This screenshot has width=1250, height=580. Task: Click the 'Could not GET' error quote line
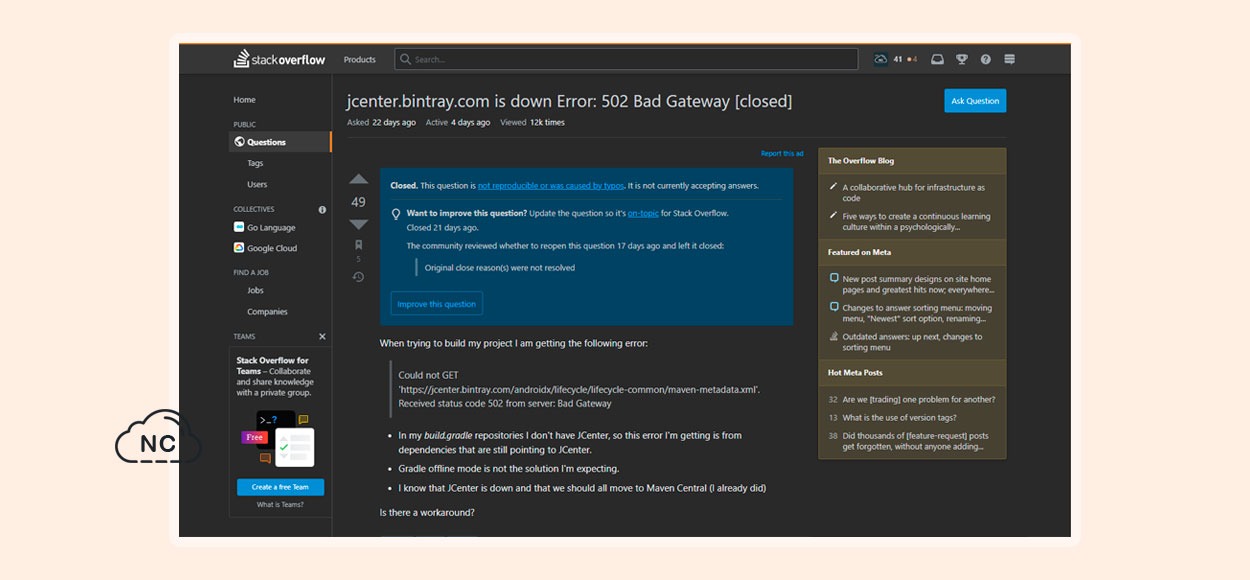[x=428, y=375]
